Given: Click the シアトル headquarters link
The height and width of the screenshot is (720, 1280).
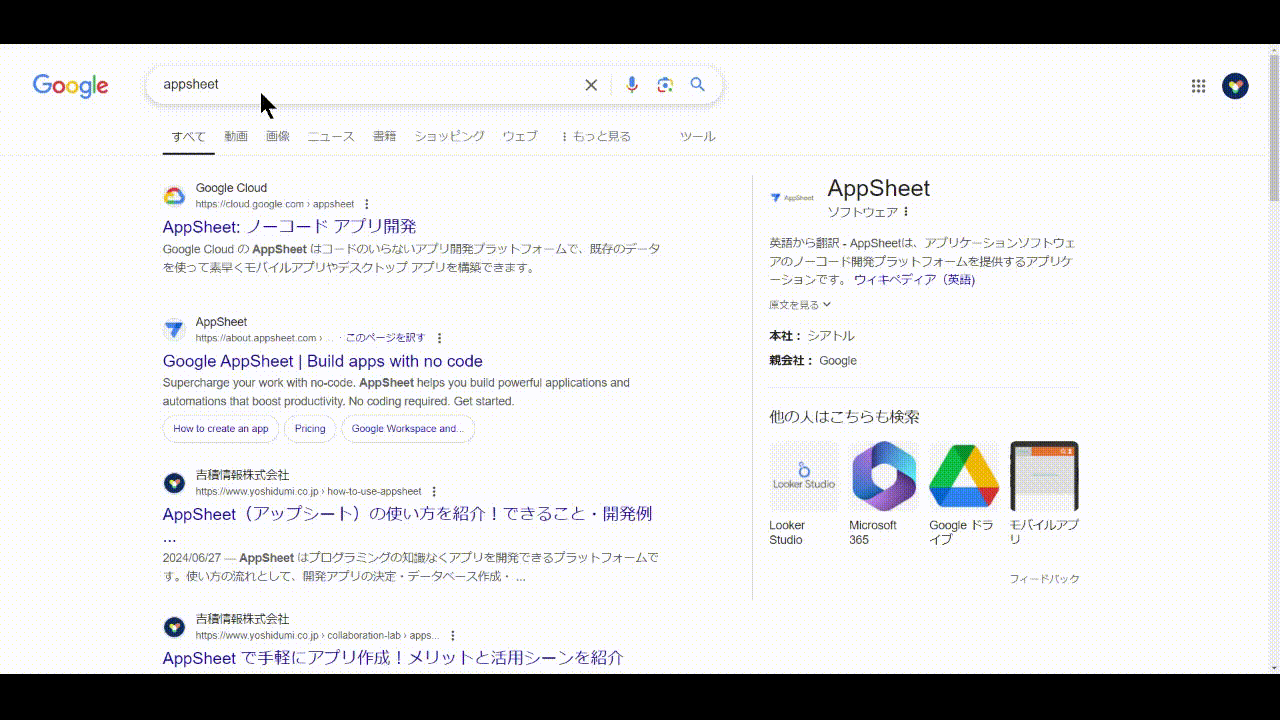Looking at the screenshot, I should 831,336.
